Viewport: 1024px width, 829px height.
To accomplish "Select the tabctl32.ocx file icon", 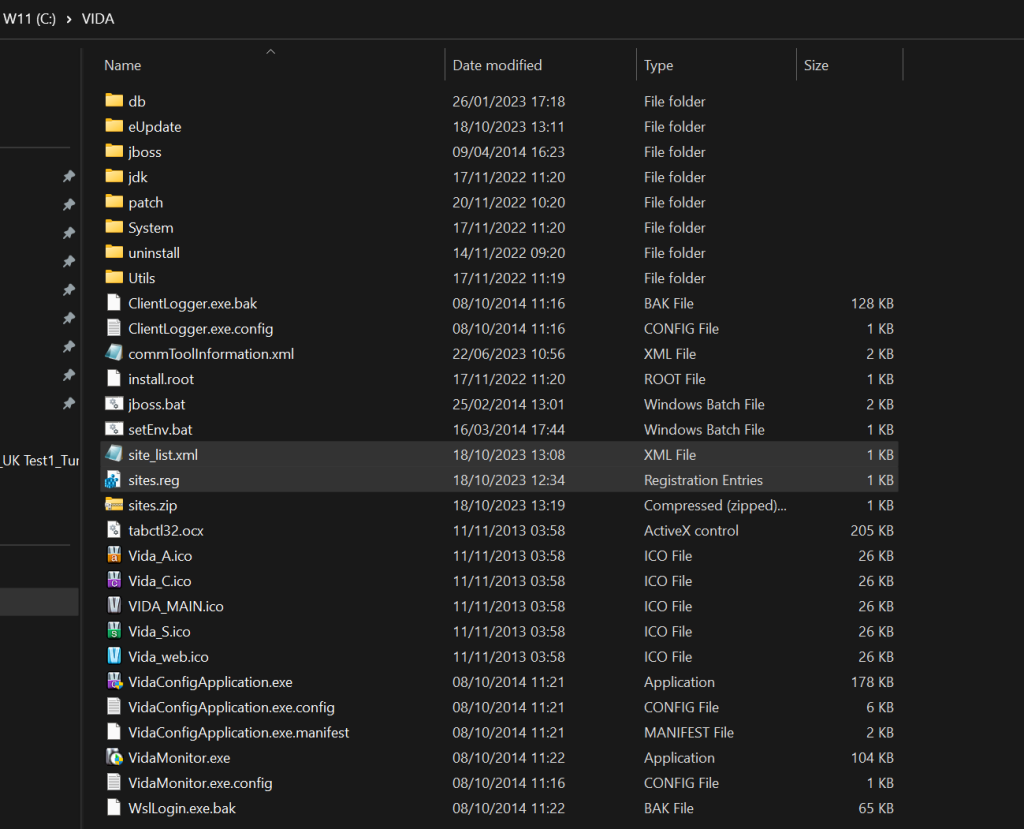I will pos(114,530).
